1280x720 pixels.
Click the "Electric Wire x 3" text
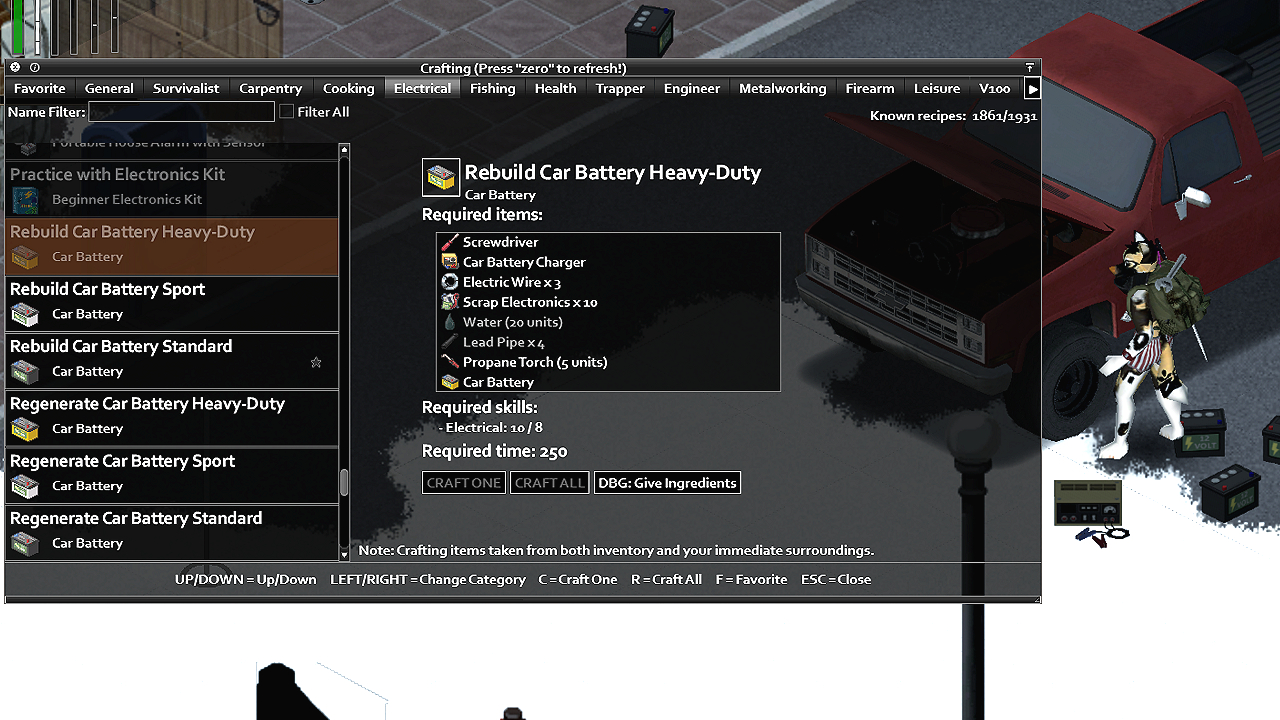point(512,282)
